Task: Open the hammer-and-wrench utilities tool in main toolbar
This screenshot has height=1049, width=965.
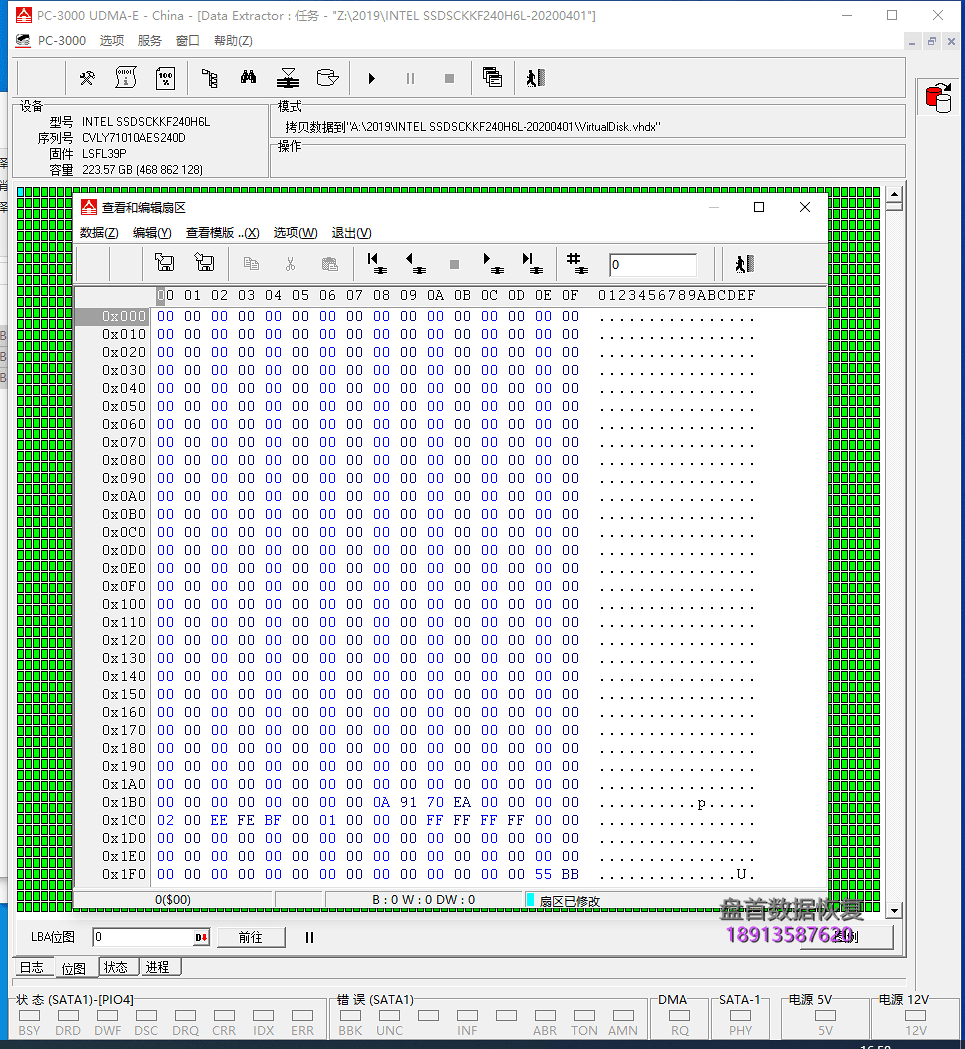Action: click(87, 78)
